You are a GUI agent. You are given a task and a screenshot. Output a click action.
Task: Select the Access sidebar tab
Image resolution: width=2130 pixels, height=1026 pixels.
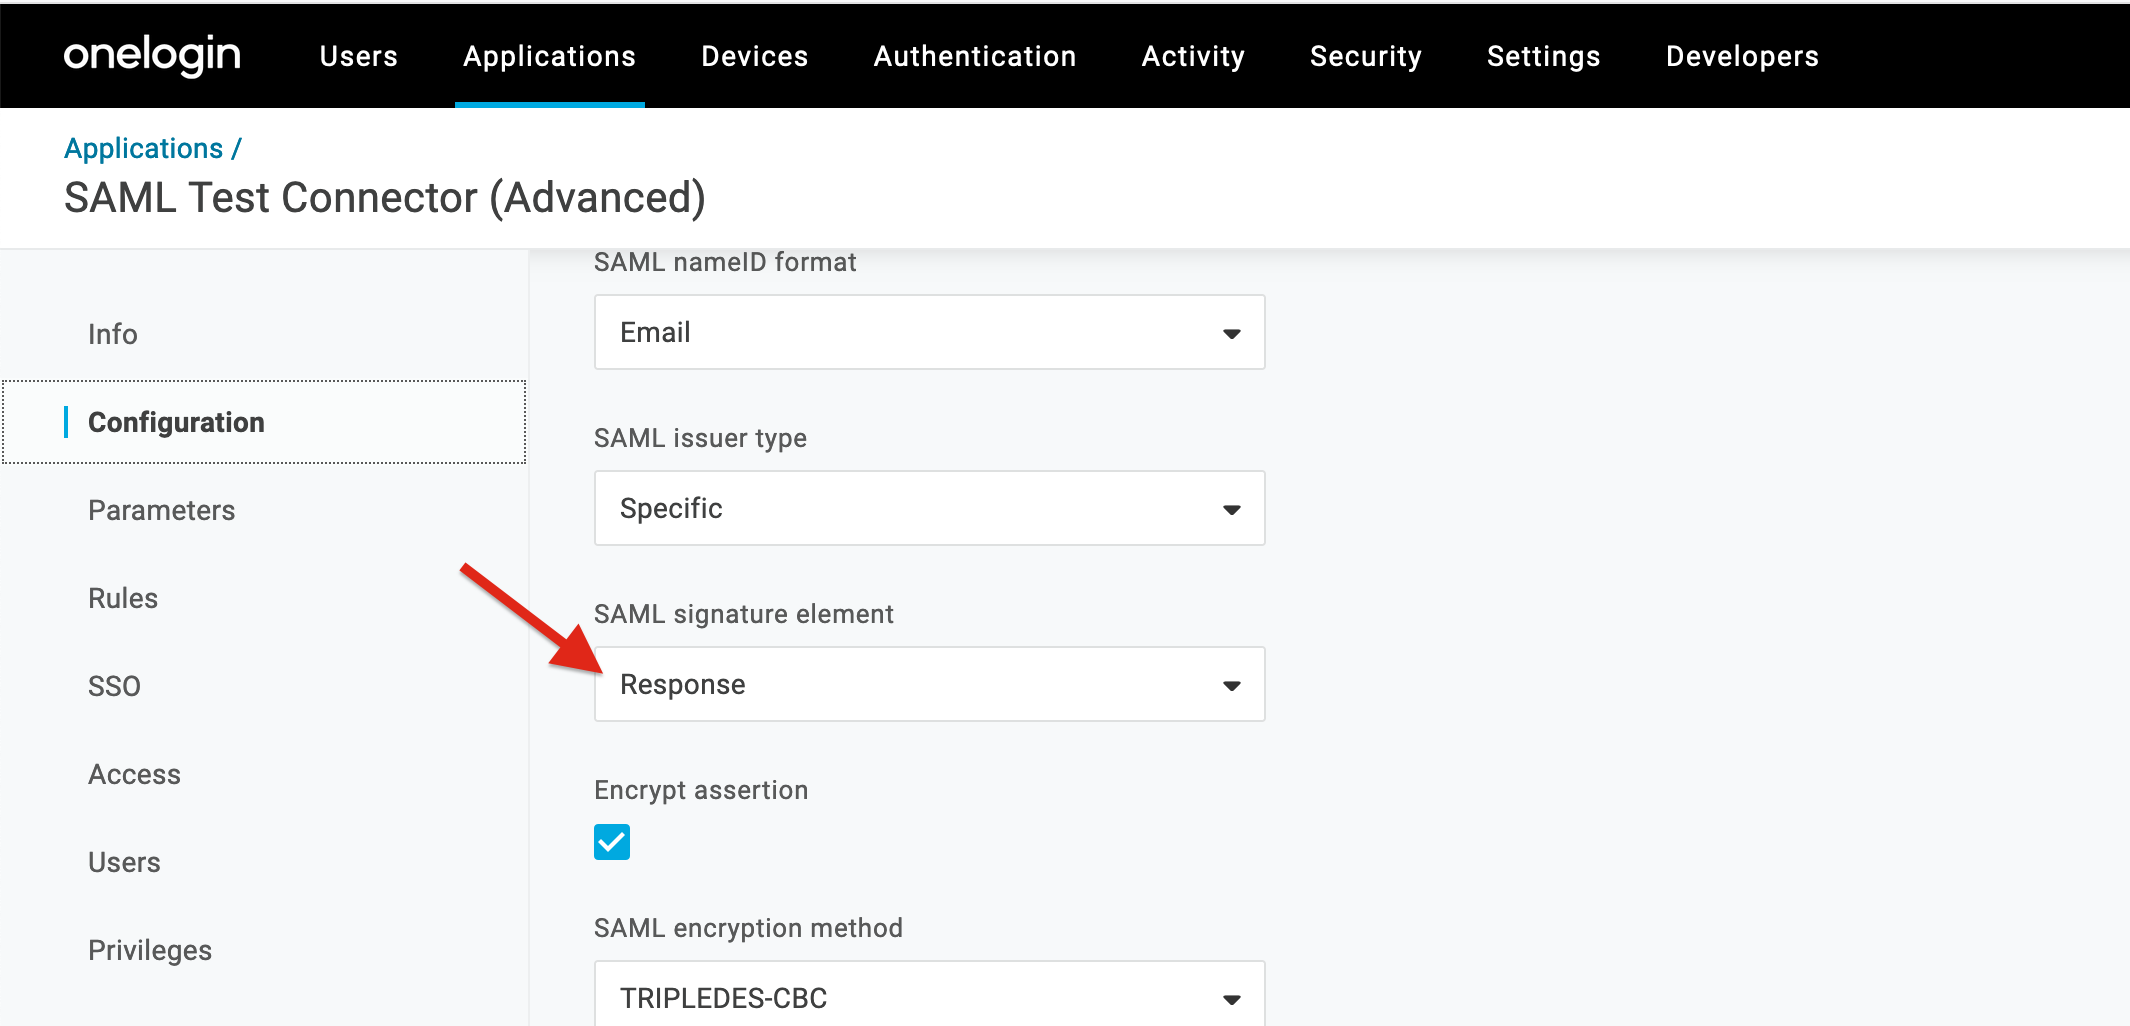tap(134, 774)
